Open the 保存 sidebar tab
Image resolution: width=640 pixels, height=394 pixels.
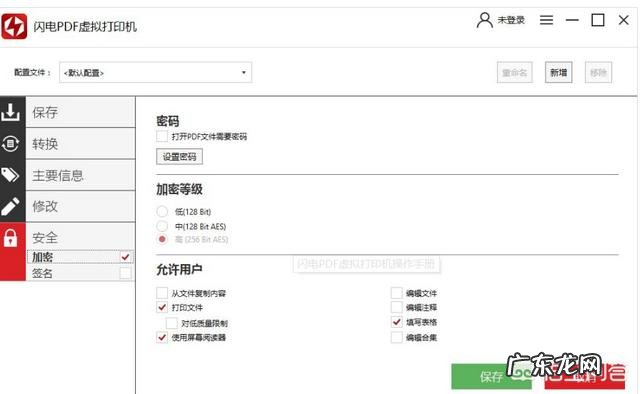(80, 112)
